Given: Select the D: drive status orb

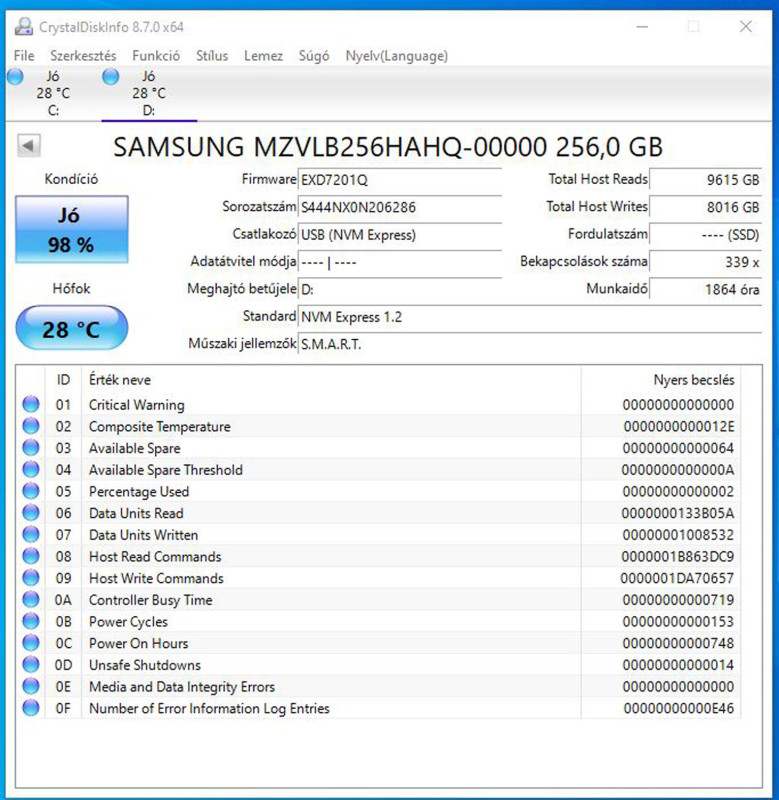Looking at the screenshot, I should click(111, 77).
